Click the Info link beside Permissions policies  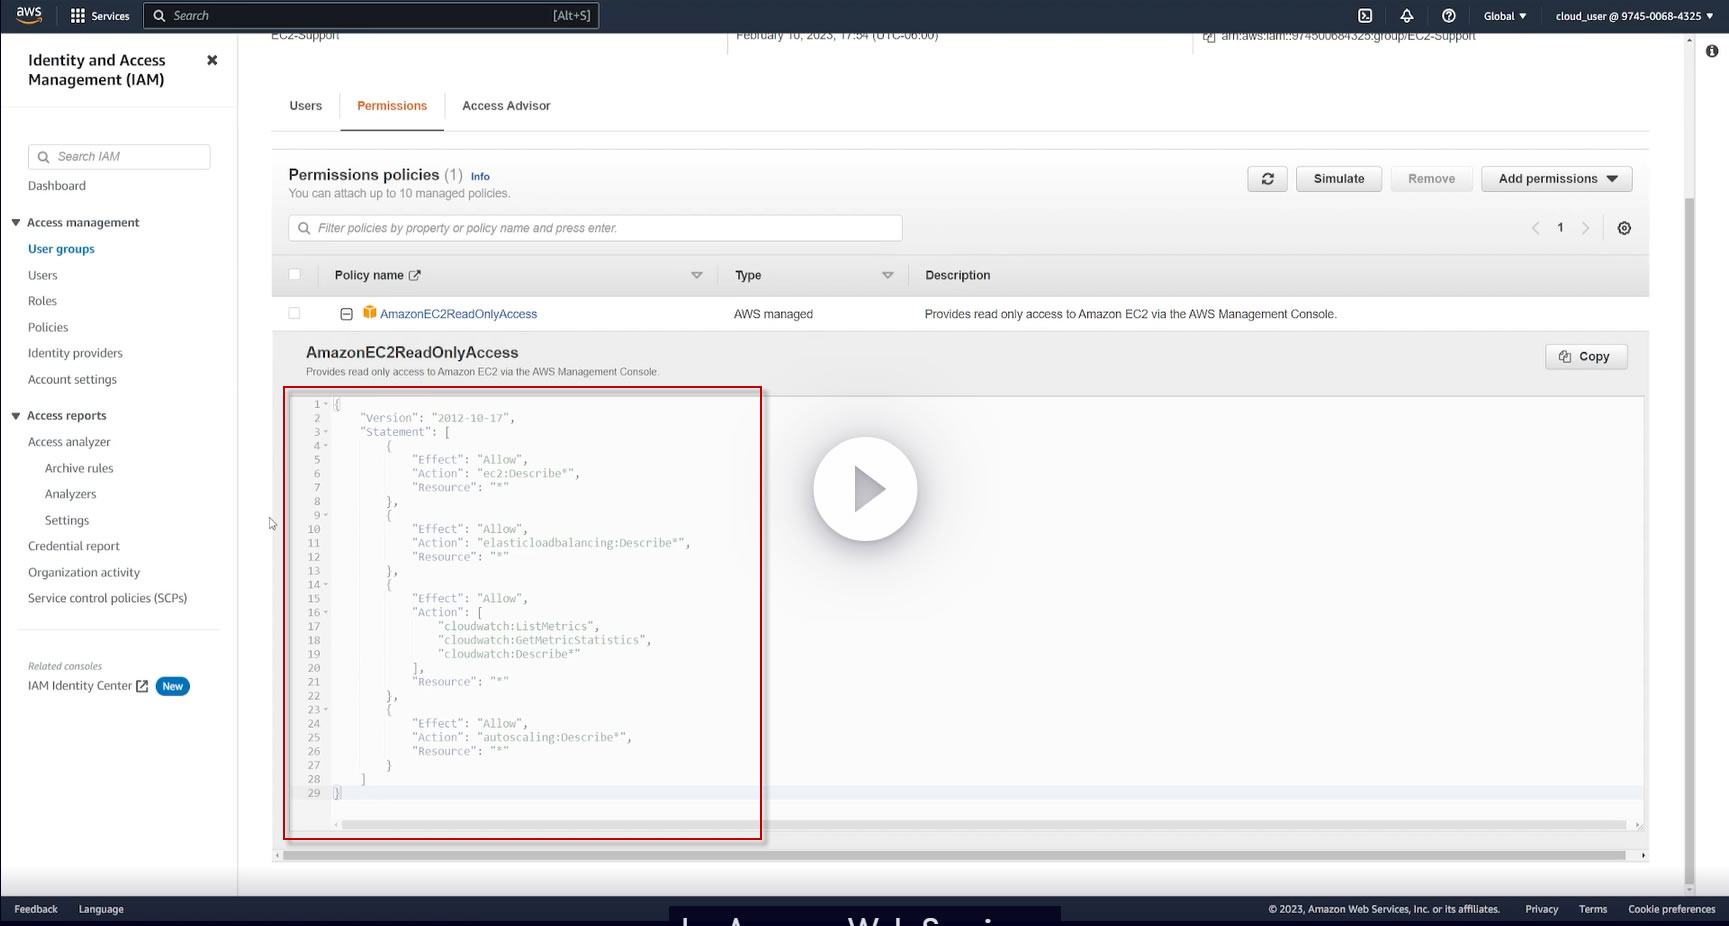pos(480,176)
